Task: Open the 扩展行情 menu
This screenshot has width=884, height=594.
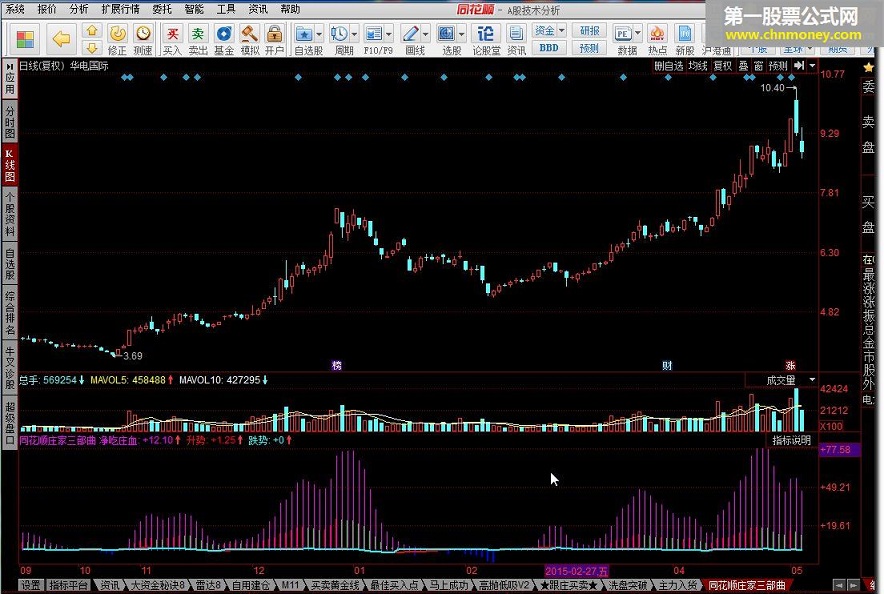Action: 121,9
